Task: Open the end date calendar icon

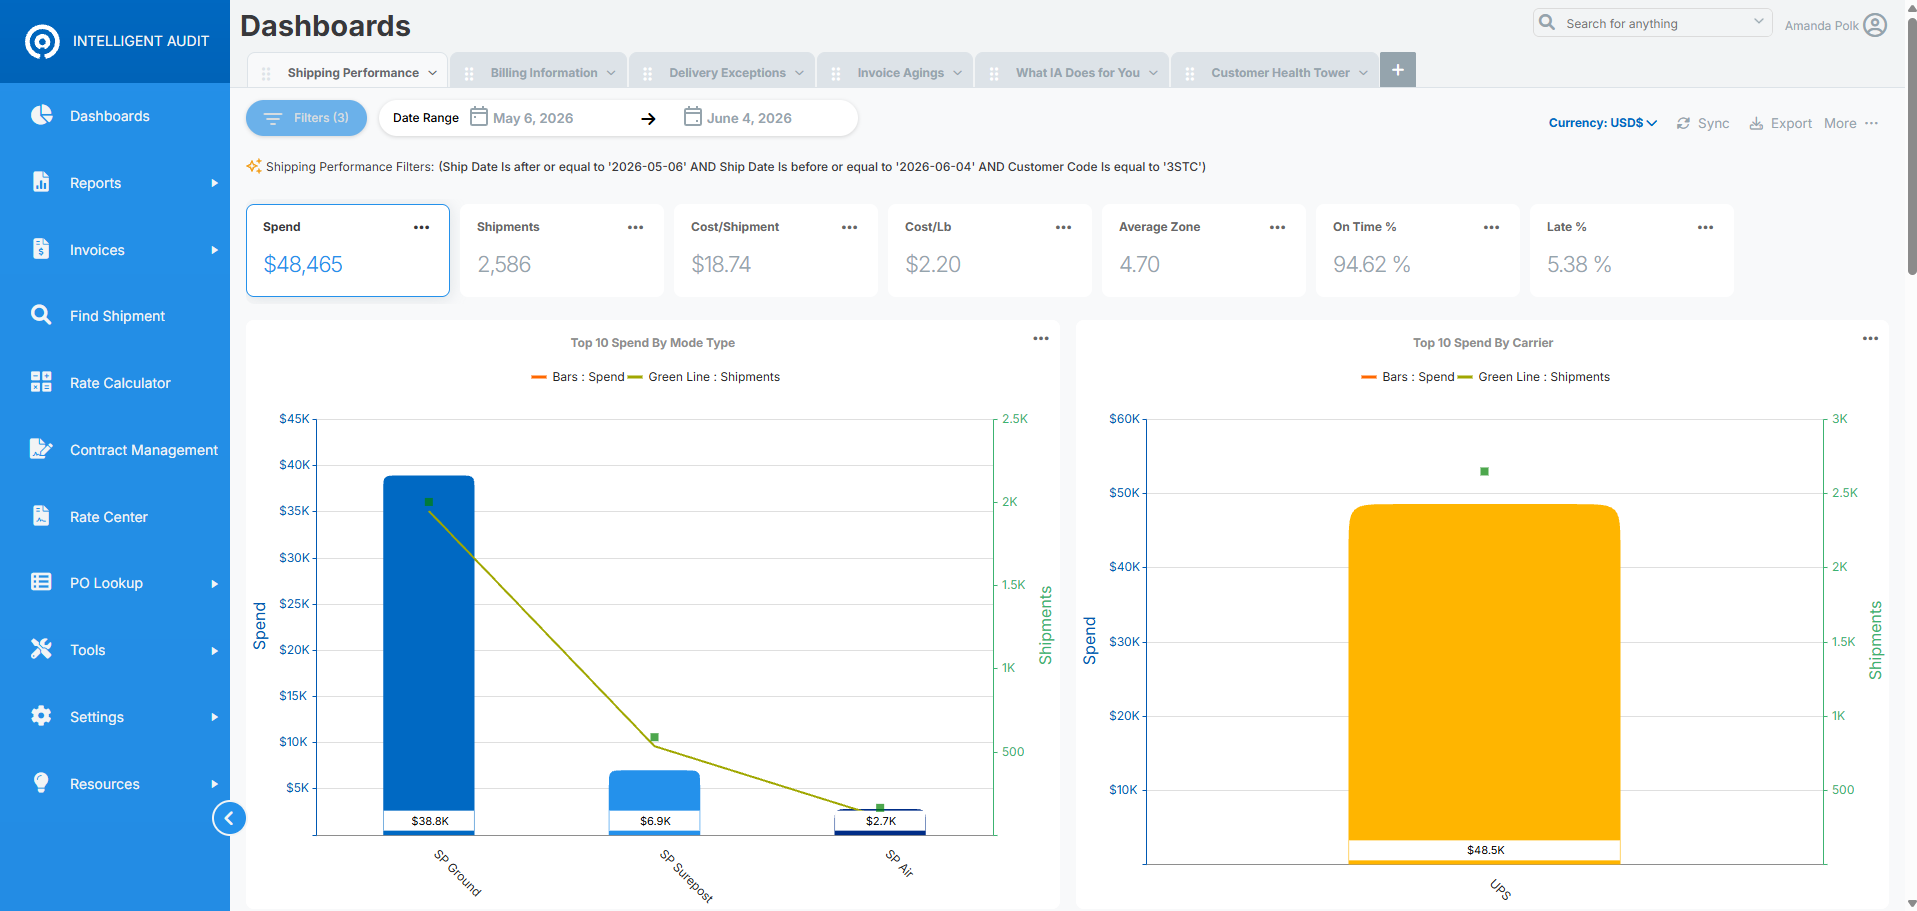Action: pos(693,117)
